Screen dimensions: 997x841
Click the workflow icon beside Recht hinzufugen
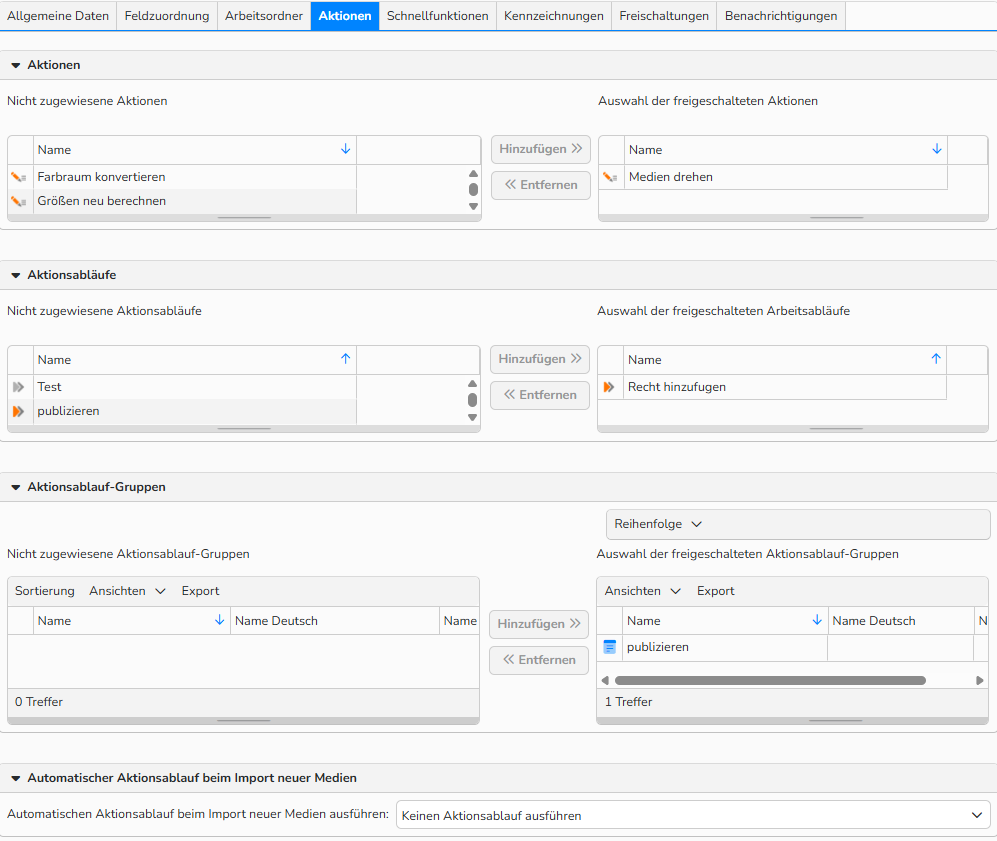(609, 387)
